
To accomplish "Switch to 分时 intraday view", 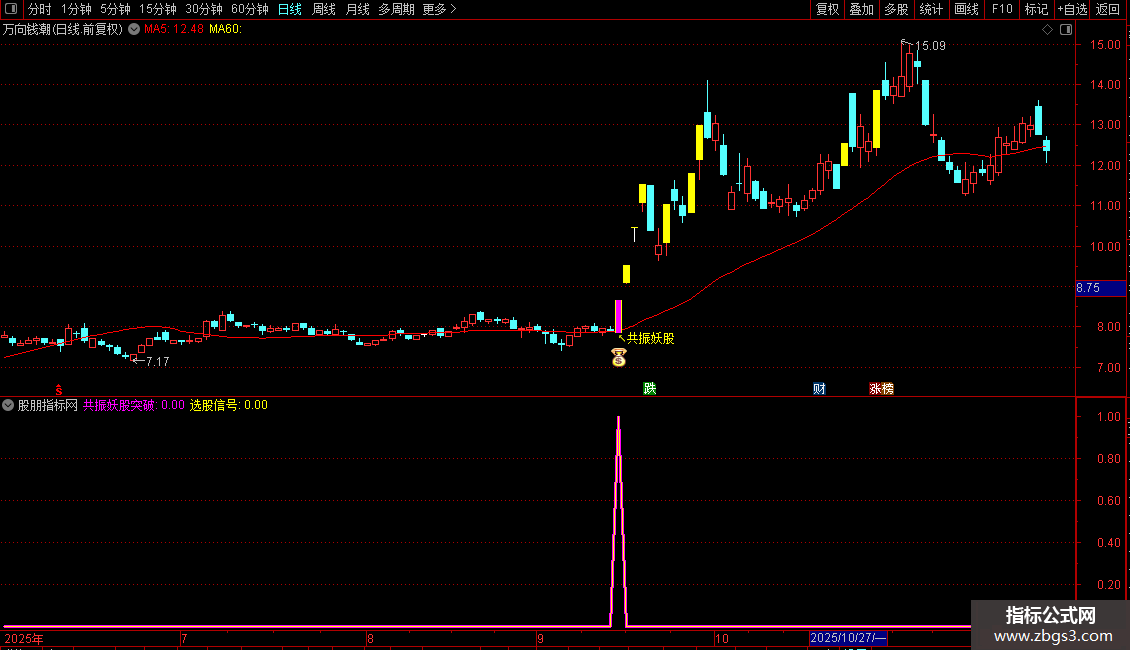I will coord(40,9).
